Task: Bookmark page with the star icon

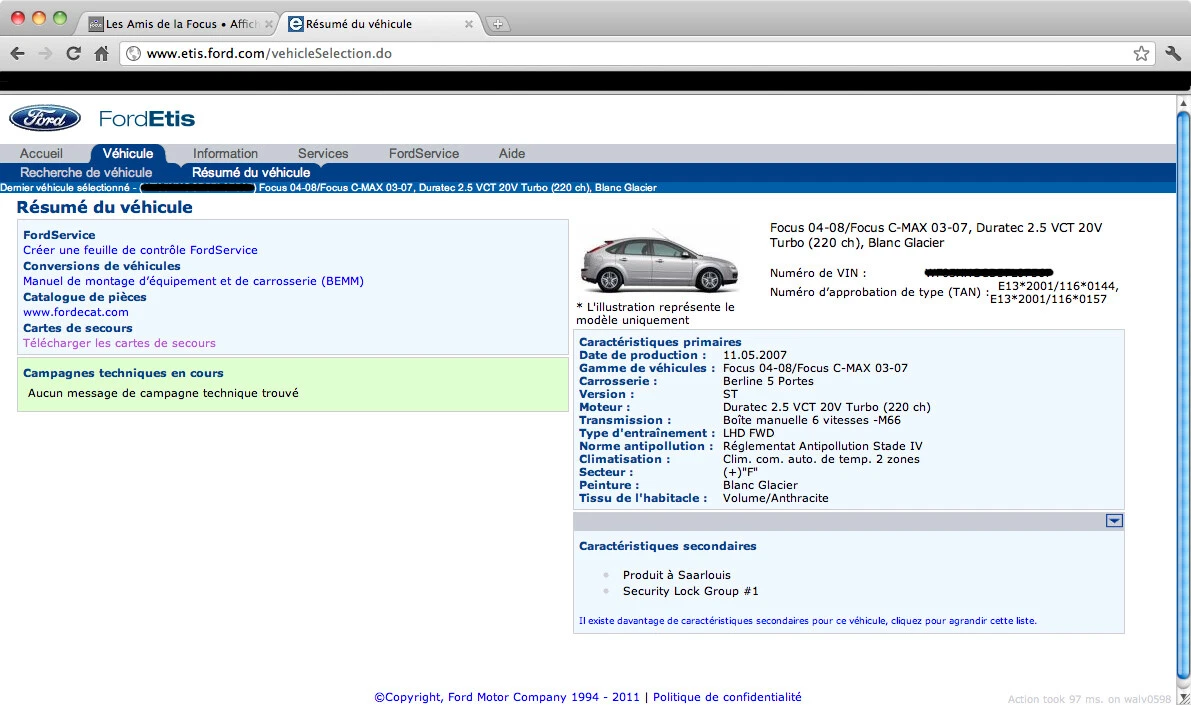Action: click(x=1140, y=53)
